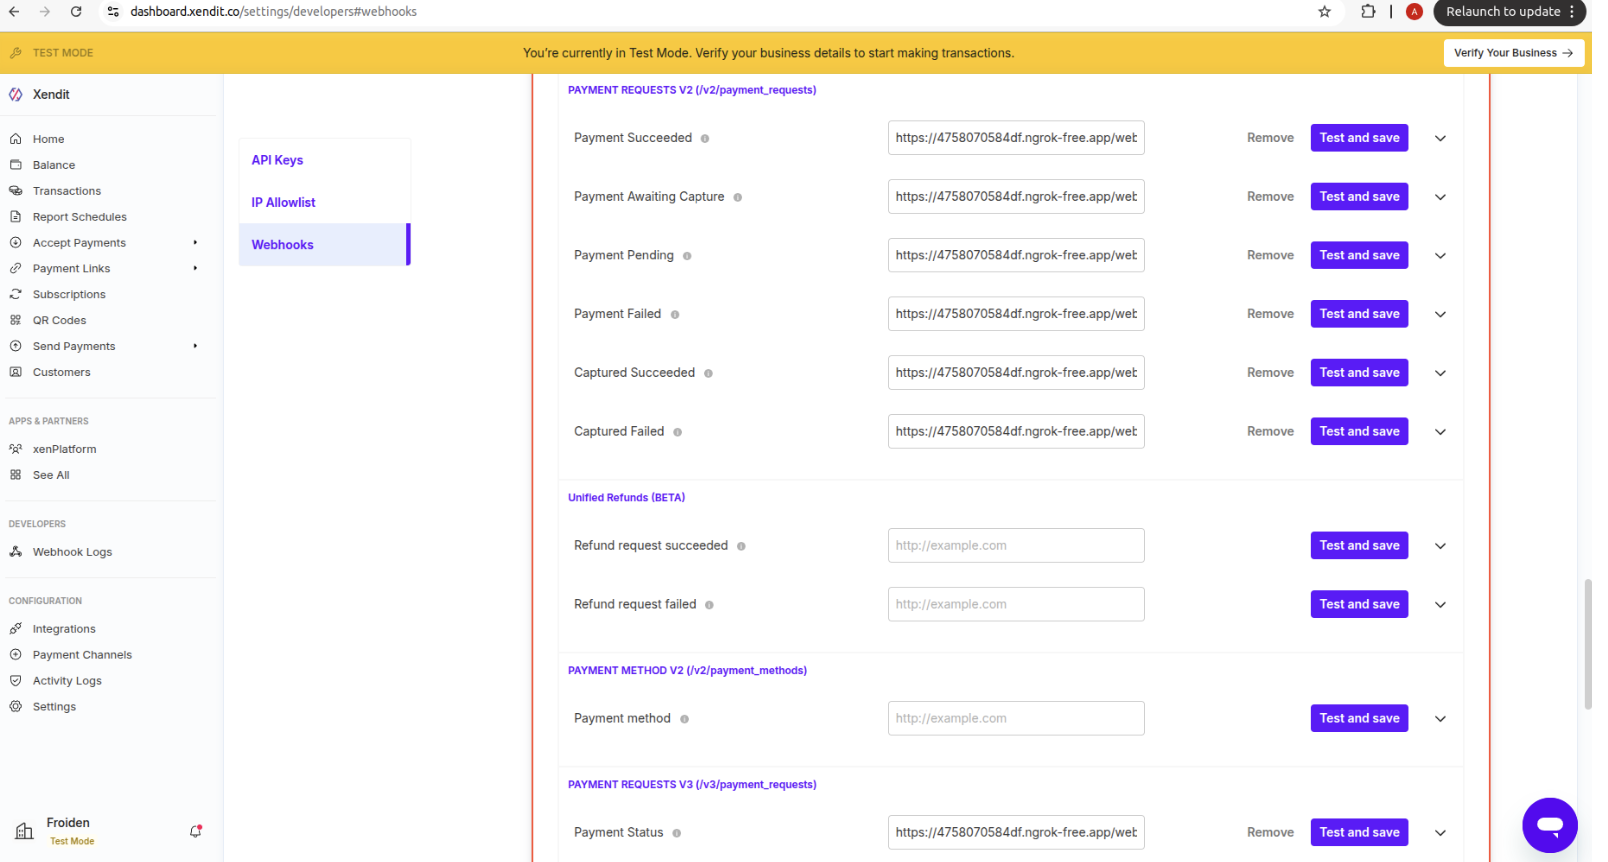Click the Refund request succeeded URL field
Screen dimensions: 1608x862
coord(1016,545)
